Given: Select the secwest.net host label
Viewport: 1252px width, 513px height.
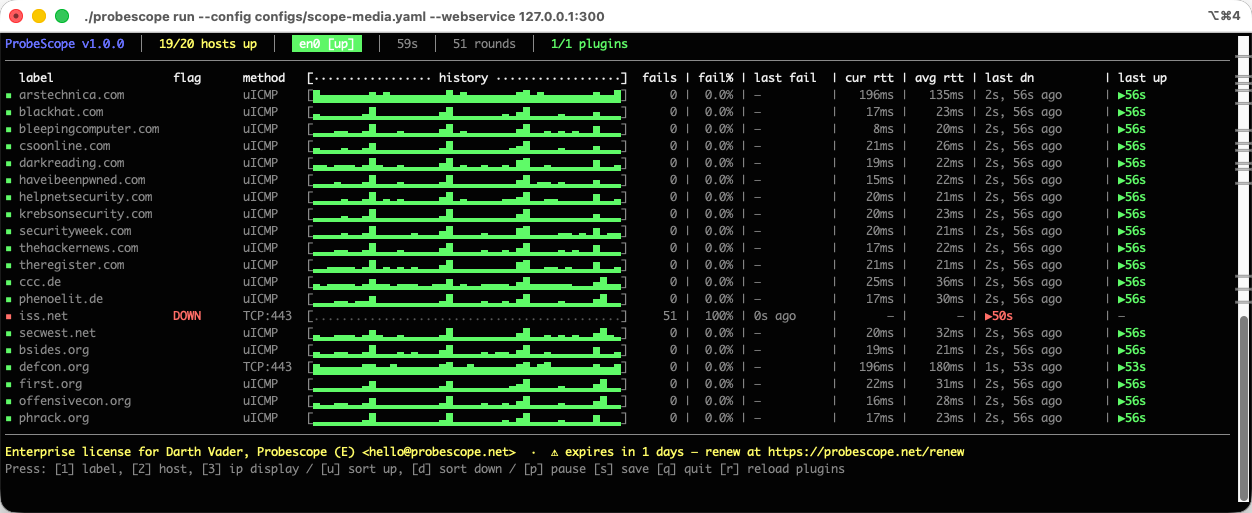Looking at the screenshot, I should coord(58,333).
